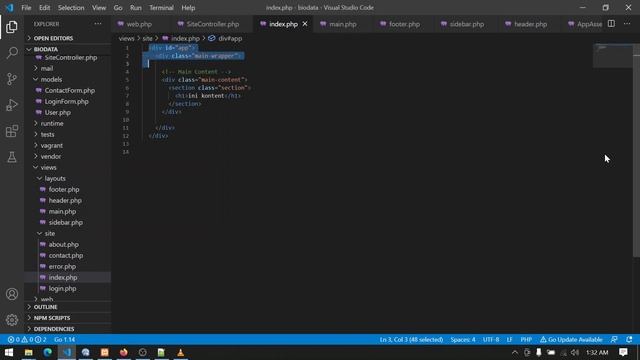Click the editor minimap preview

613,56
